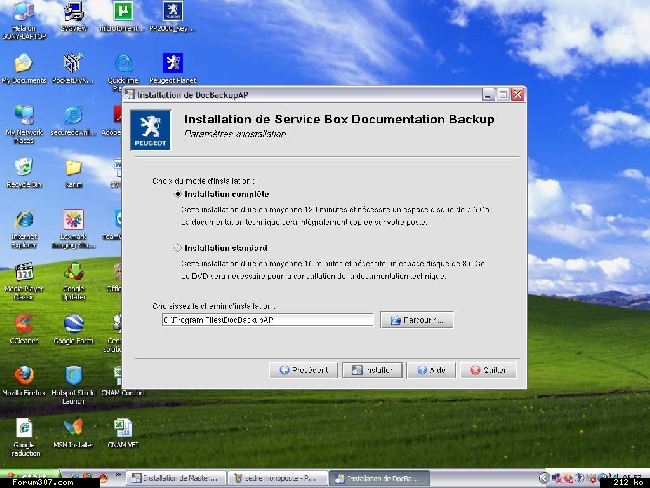Viewport: 650px width, 488px height.
Task: Open the Aide help button
Action: [x=431, y=370]
